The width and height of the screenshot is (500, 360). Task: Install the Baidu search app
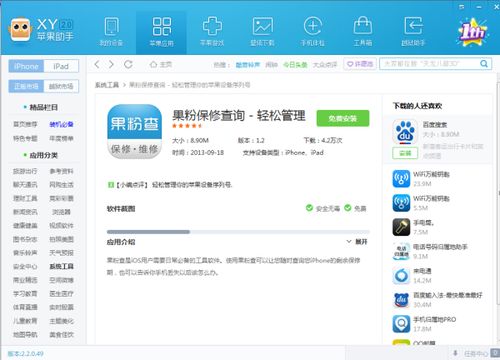pyautogui.click(x=405, y=153)
